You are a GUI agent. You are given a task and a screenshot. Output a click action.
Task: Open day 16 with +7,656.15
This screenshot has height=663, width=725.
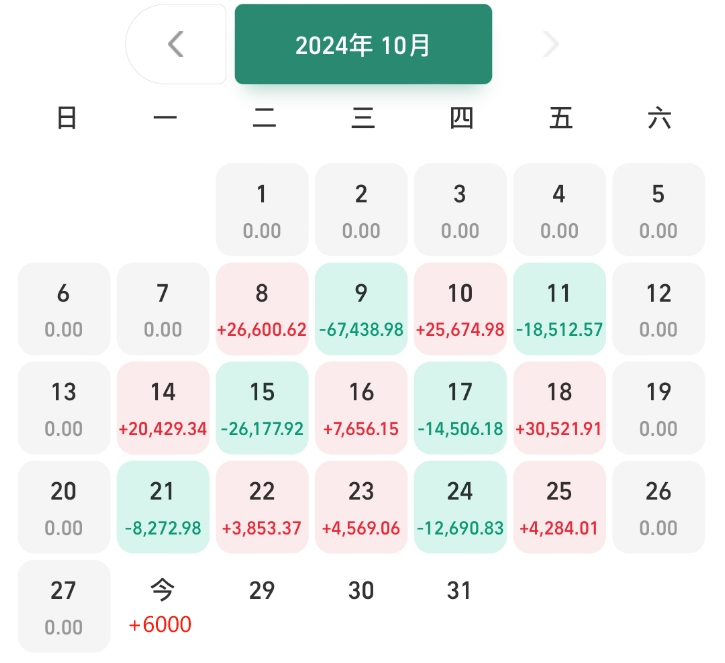click(361, 408)
